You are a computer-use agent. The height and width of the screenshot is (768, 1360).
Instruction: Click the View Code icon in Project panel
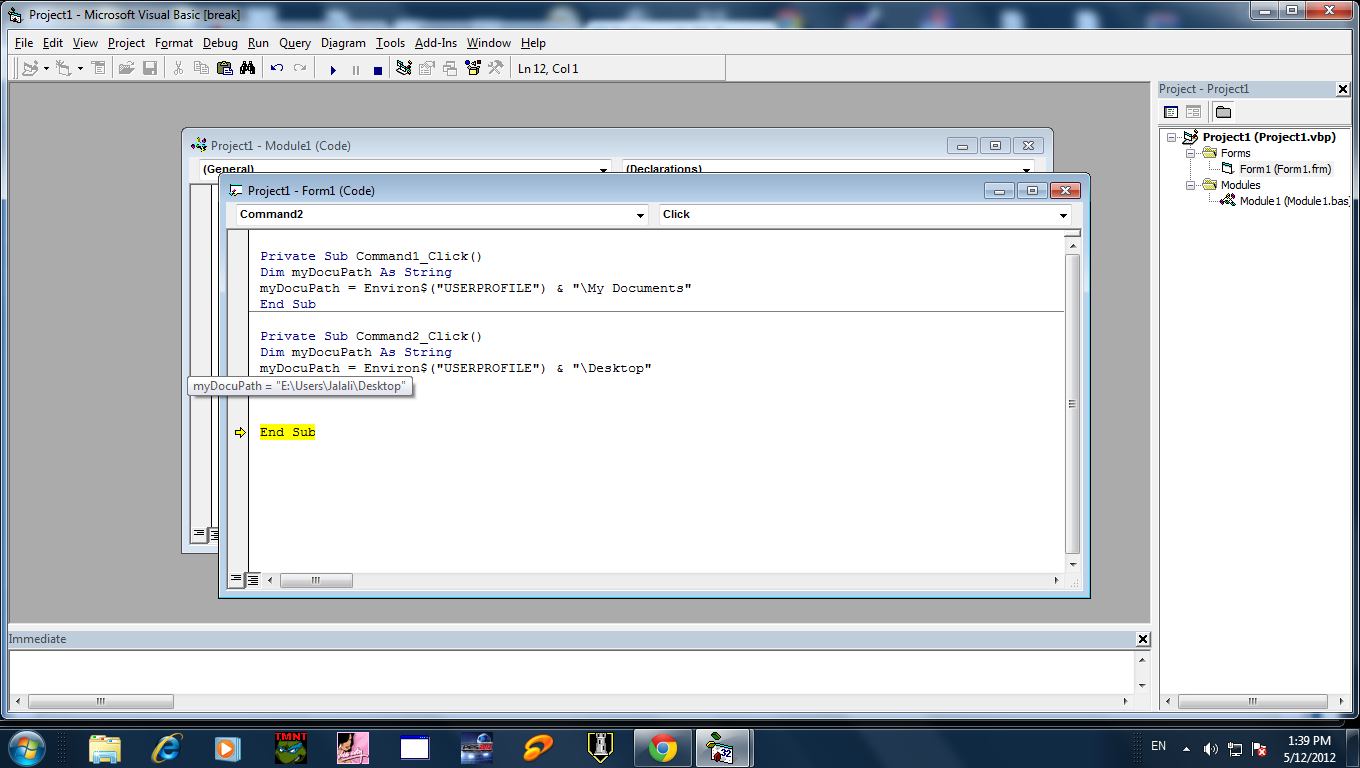[x=1171, y=112]
